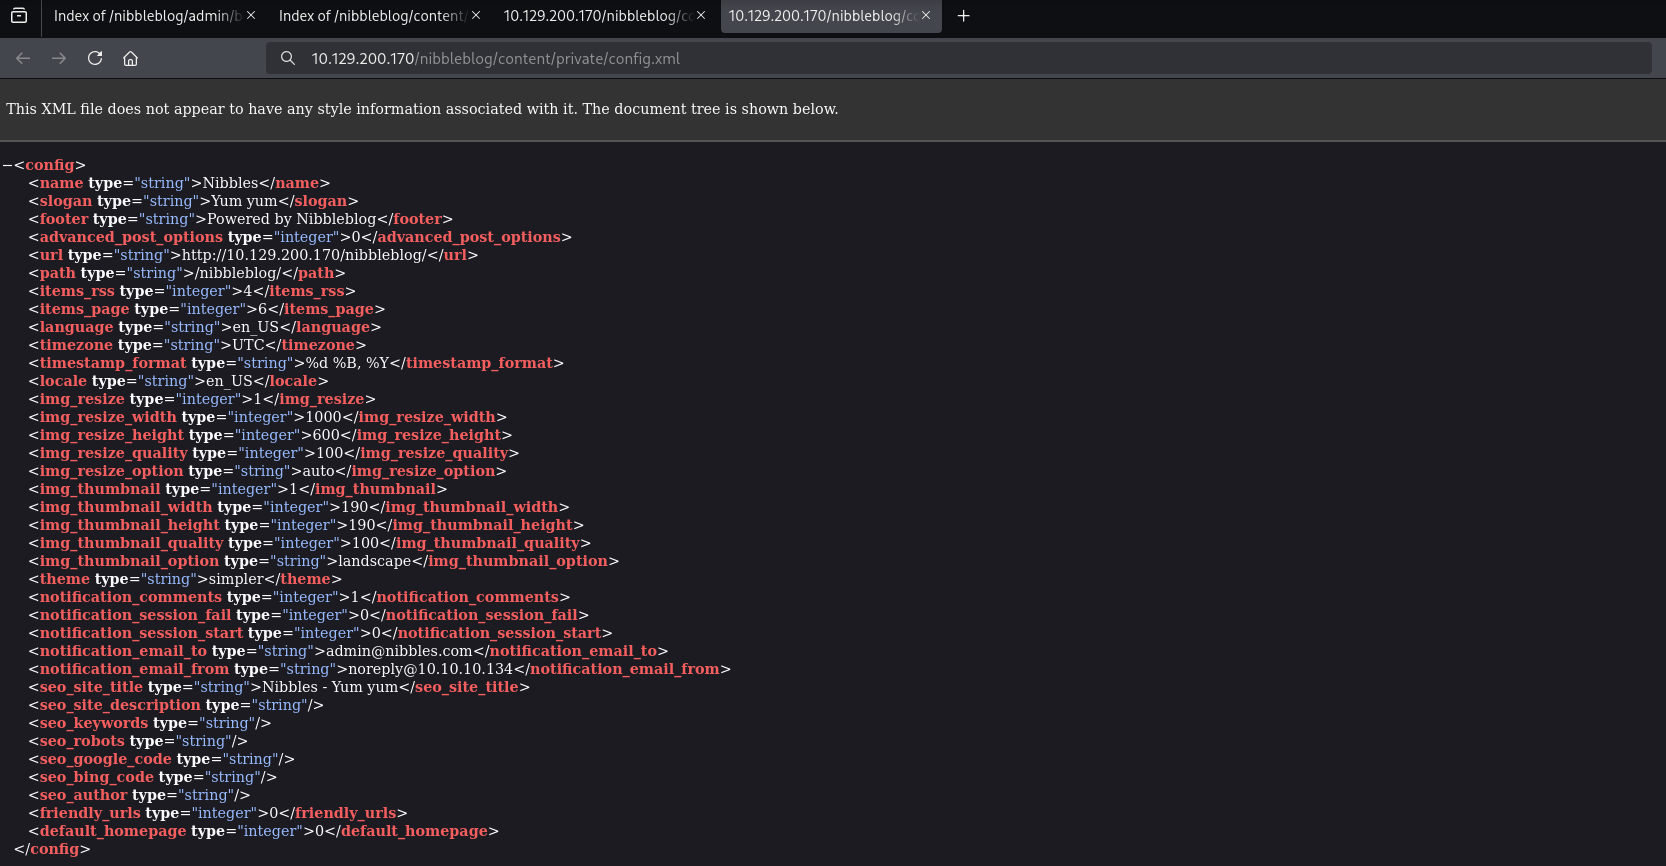Close the active config.xml tab
The image size is (1666, 866).
pos(926,16)
